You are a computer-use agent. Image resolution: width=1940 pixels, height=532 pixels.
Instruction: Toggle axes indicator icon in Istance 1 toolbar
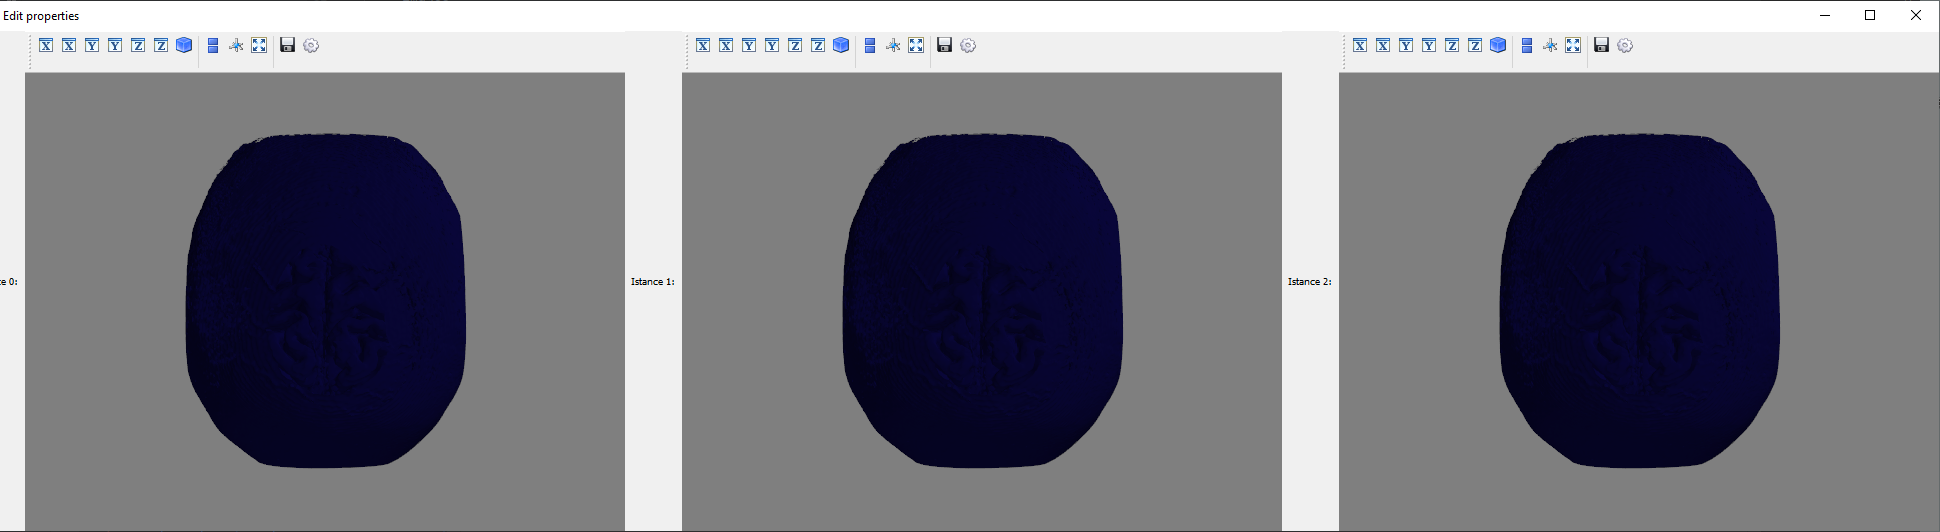tap(893, 45)
